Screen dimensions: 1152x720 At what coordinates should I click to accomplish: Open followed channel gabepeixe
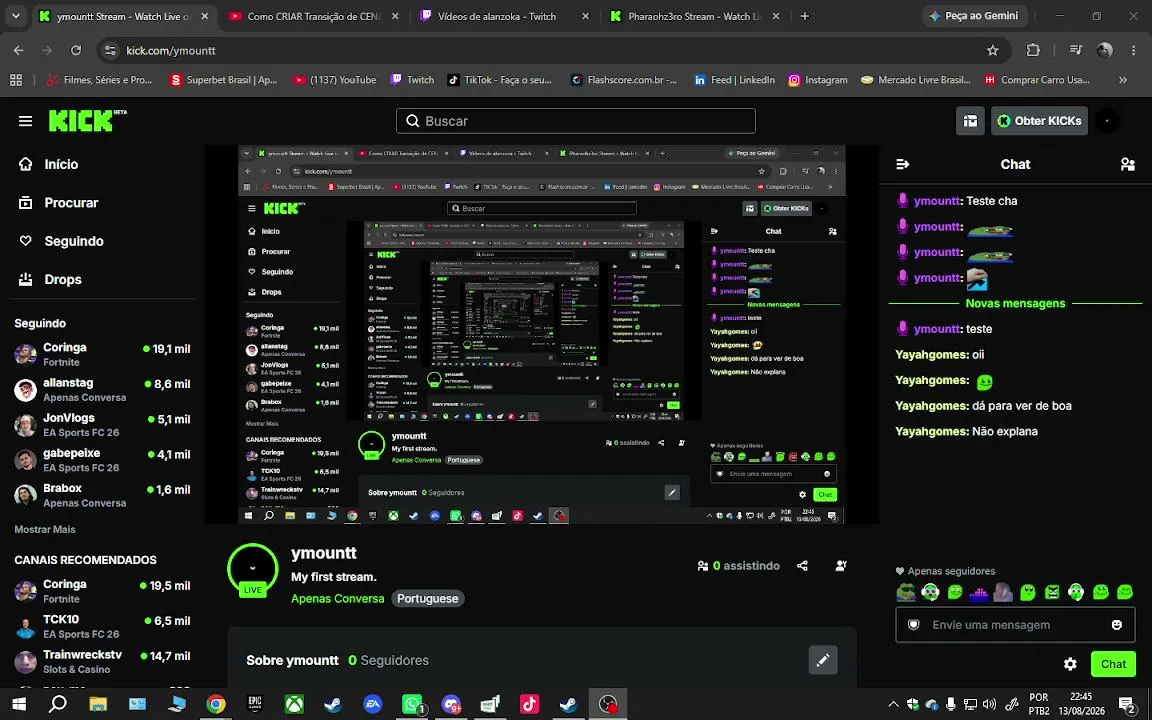pos(102,460)
